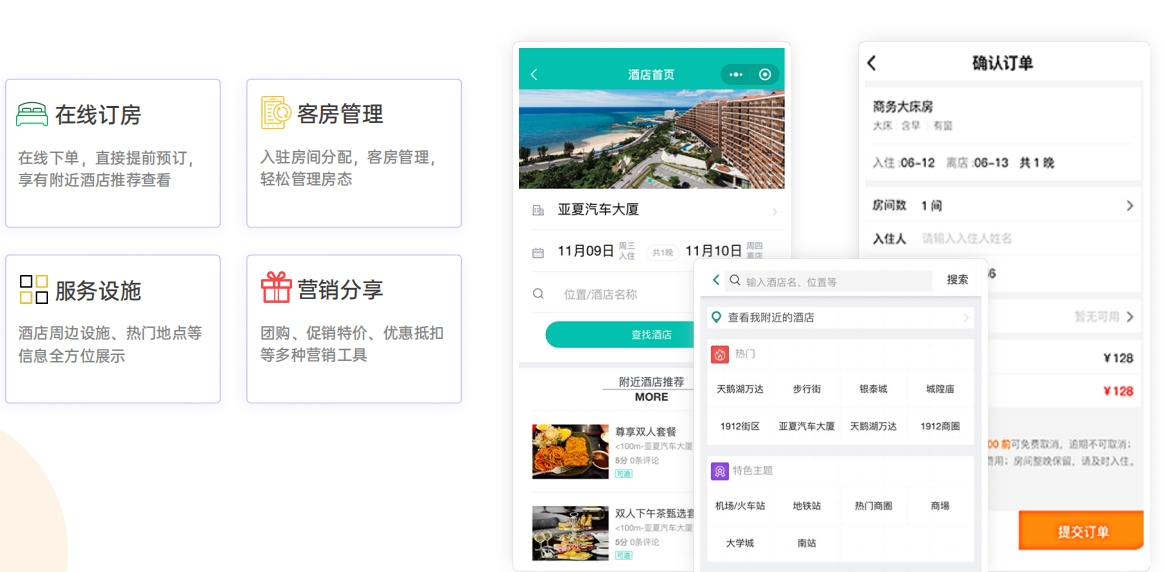Image resolution: width=1165 pixels, height=572 pixels.
Task: Go back from 确认订单 screen
Action: coord(872,64)
